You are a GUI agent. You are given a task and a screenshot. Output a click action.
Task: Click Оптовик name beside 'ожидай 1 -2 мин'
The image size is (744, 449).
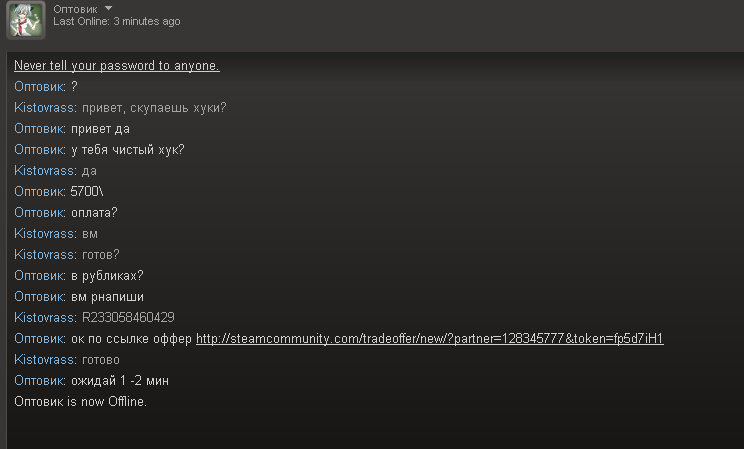coord(40,381)
